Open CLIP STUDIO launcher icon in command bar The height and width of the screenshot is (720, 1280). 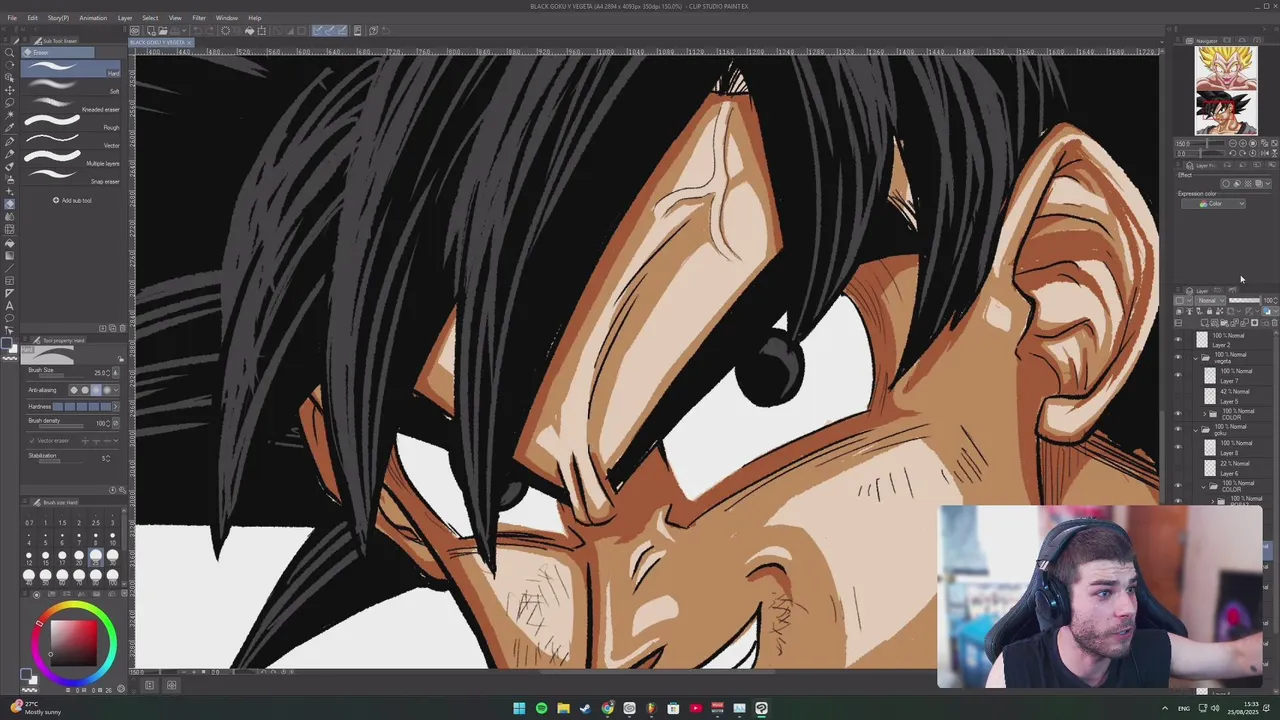(x=135, y=30)
